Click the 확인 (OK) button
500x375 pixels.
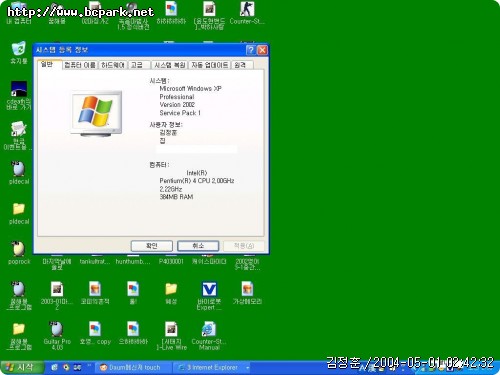point(152,246)
